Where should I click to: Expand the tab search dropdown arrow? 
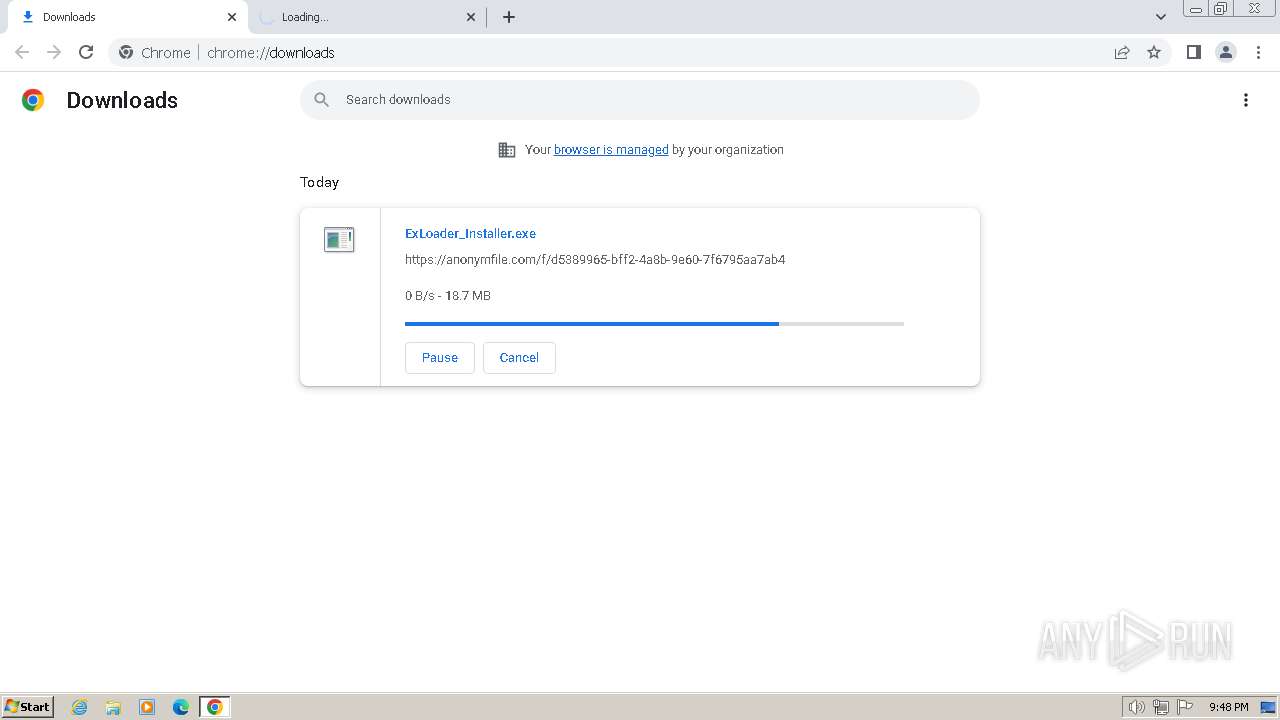pyautogui.click(x=1161, y=17)
